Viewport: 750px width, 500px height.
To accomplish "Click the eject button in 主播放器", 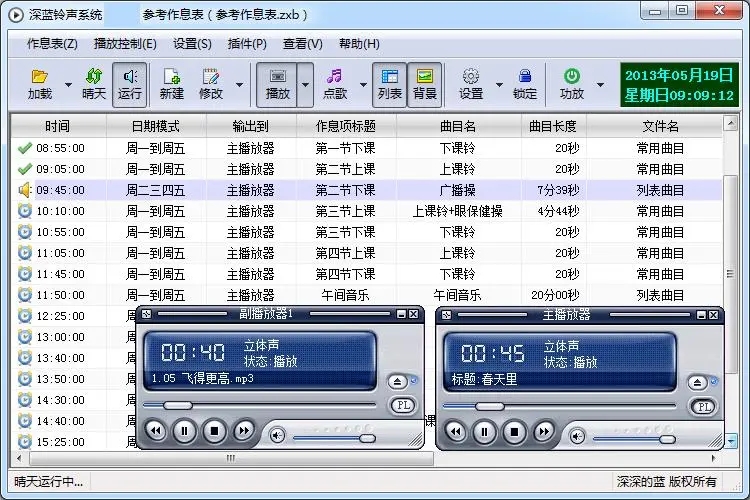I will (x=697, y=383).
